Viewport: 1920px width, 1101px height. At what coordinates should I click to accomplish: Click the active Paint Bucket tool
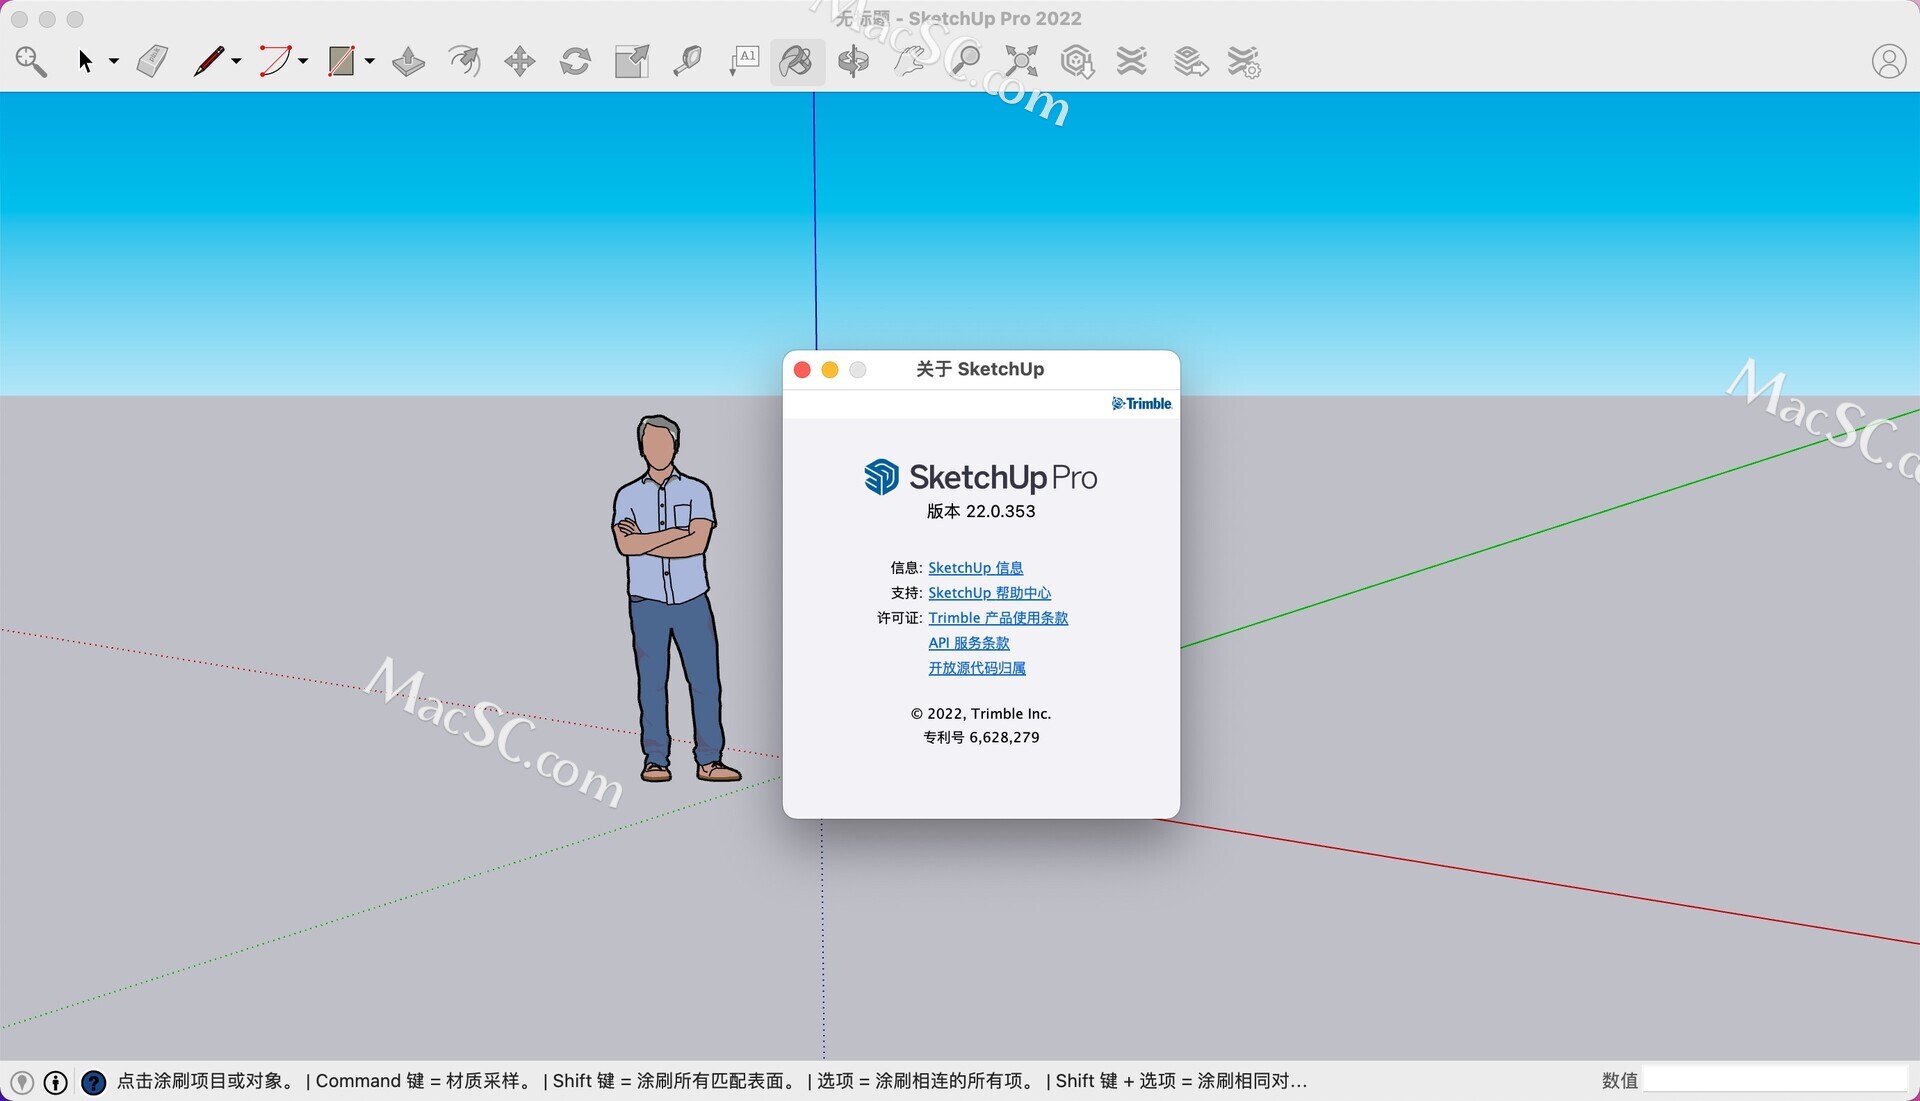pos(797,61)
